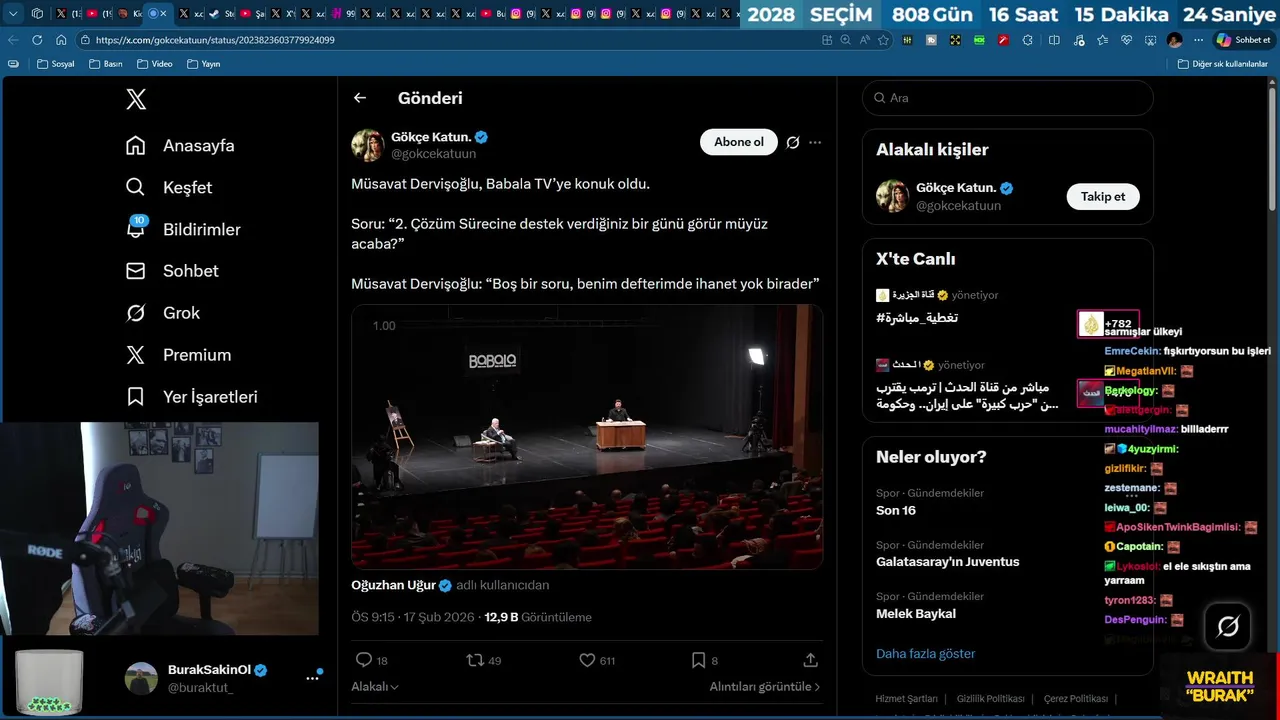
Task: Open favorites list icon in toolbar
Action: [x=1101, y=40]
